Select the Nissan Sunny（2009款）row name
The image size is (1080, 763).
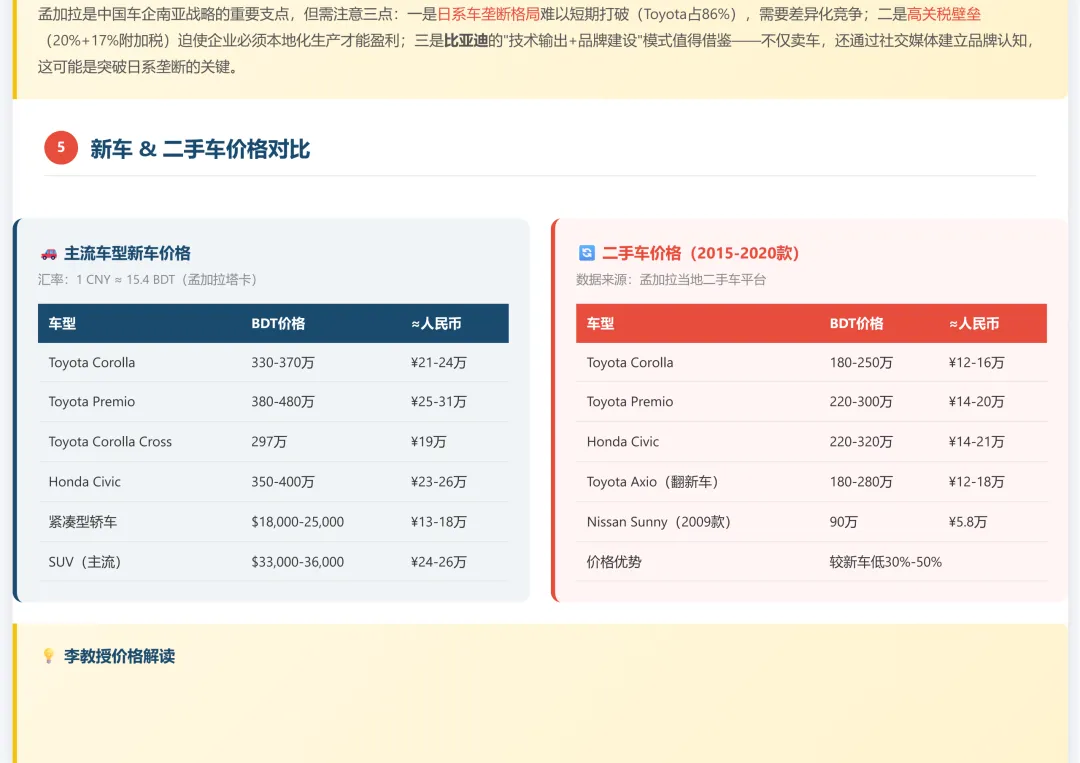click(659, 522)
